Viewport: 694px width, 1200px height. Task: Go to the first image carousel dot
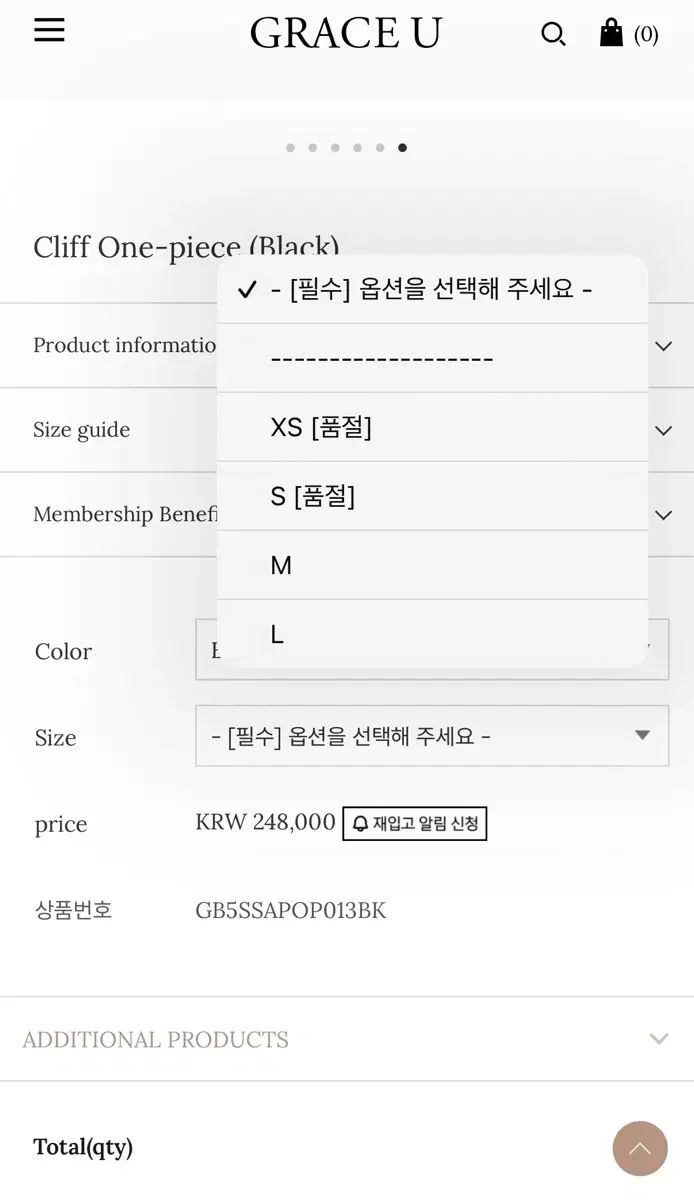tap(290, 148)
